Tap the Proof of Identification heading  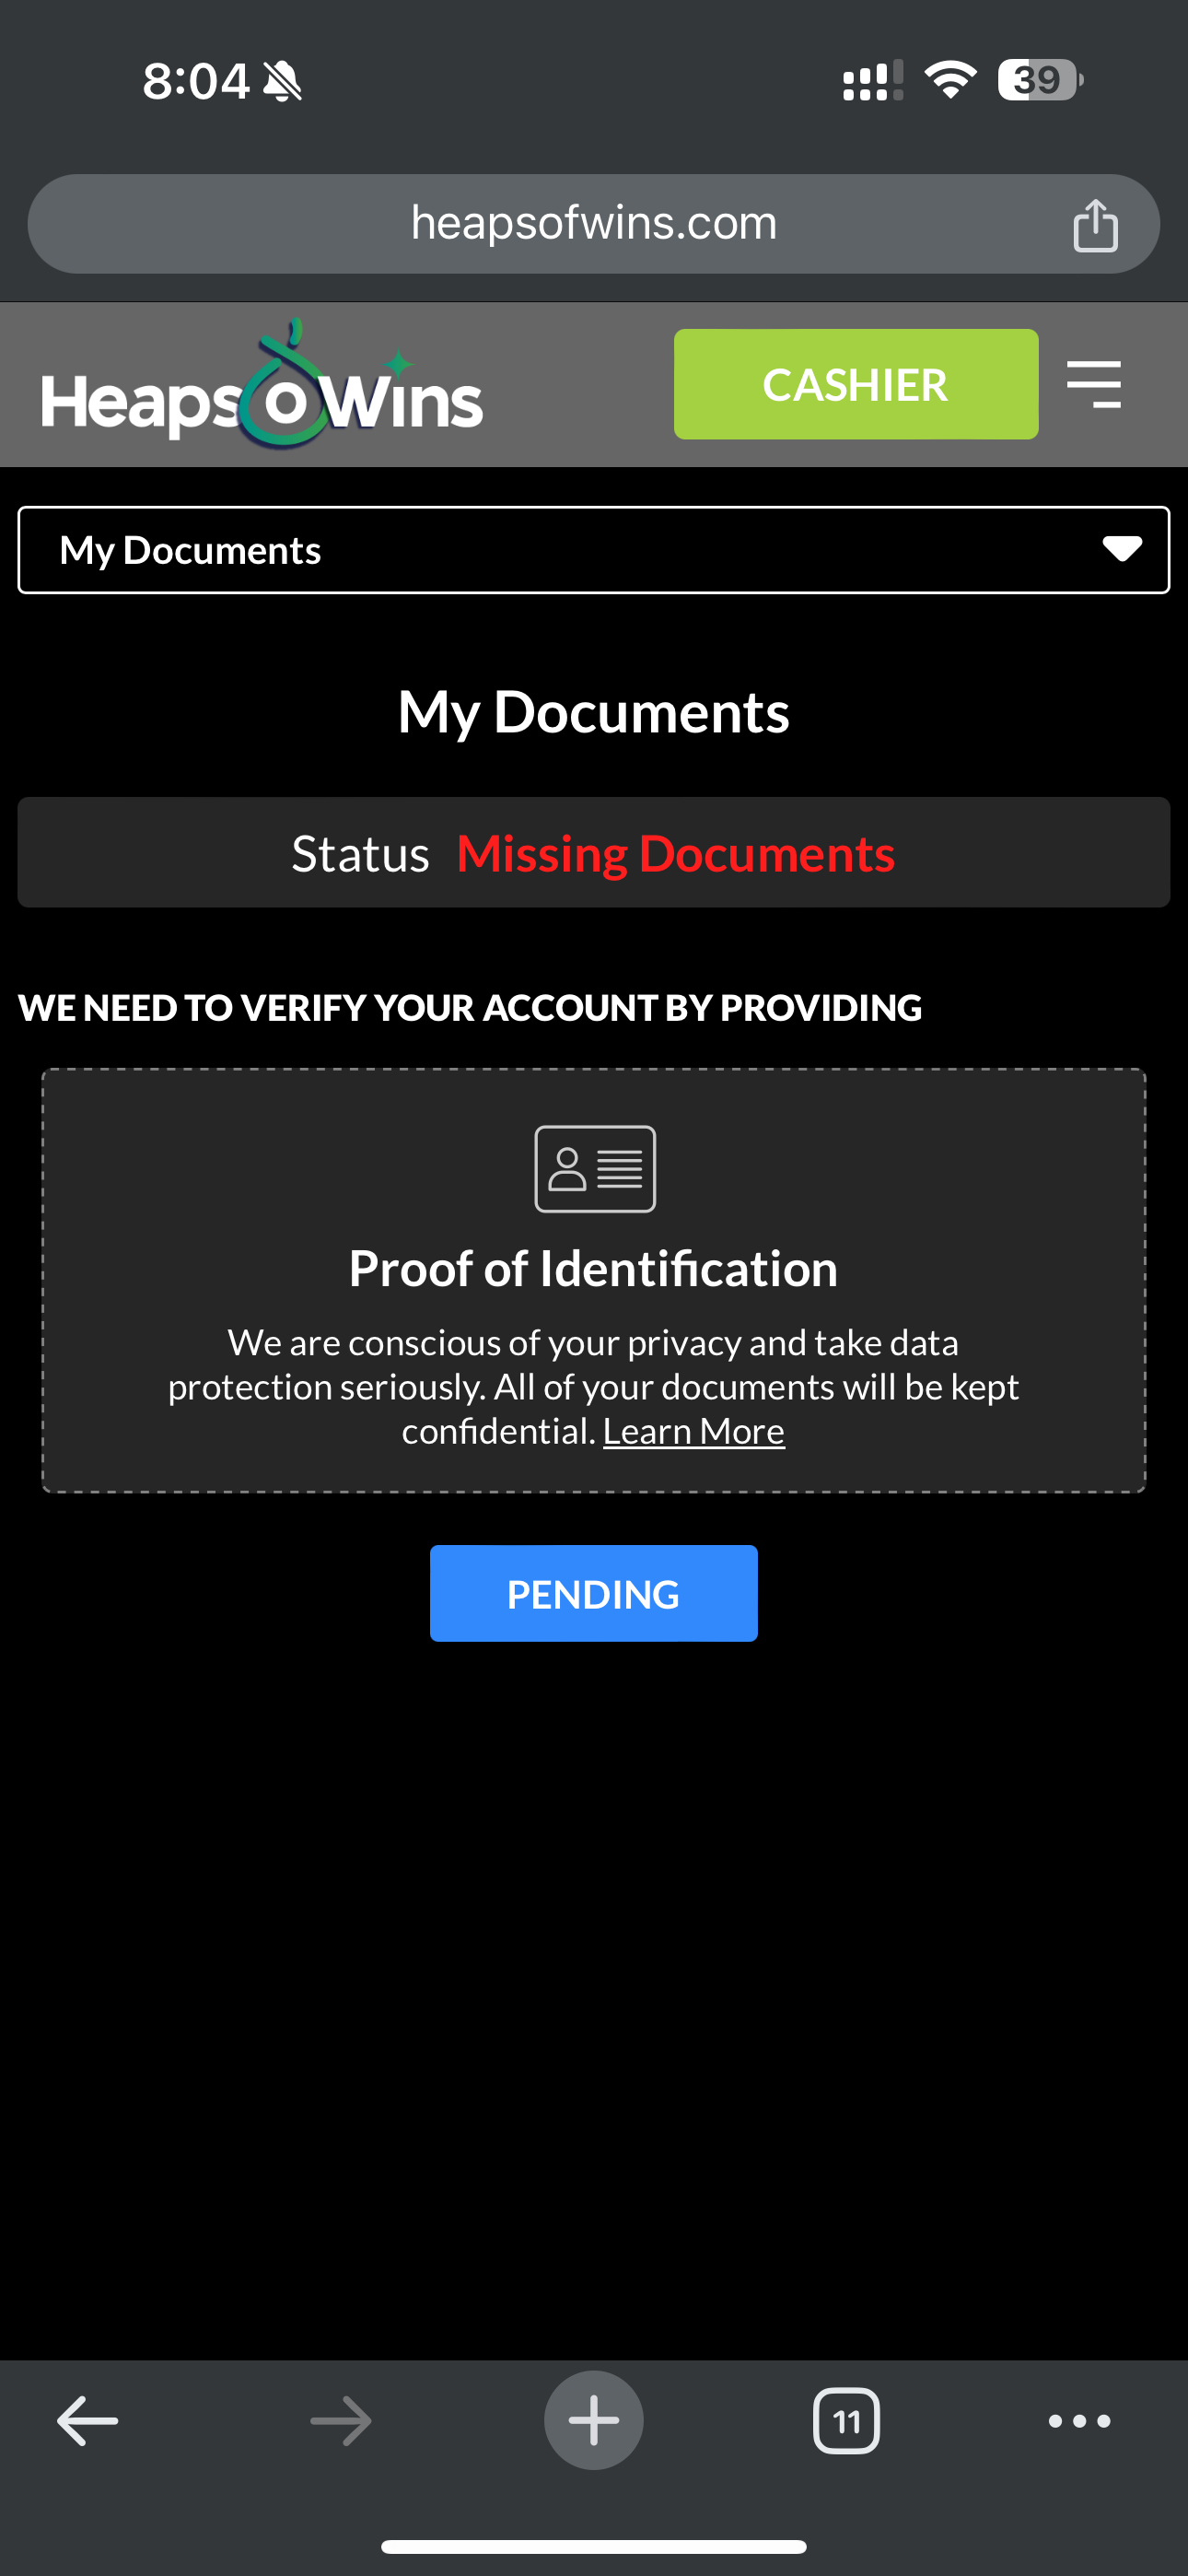pyautogui.click(x=593, y=1268)
